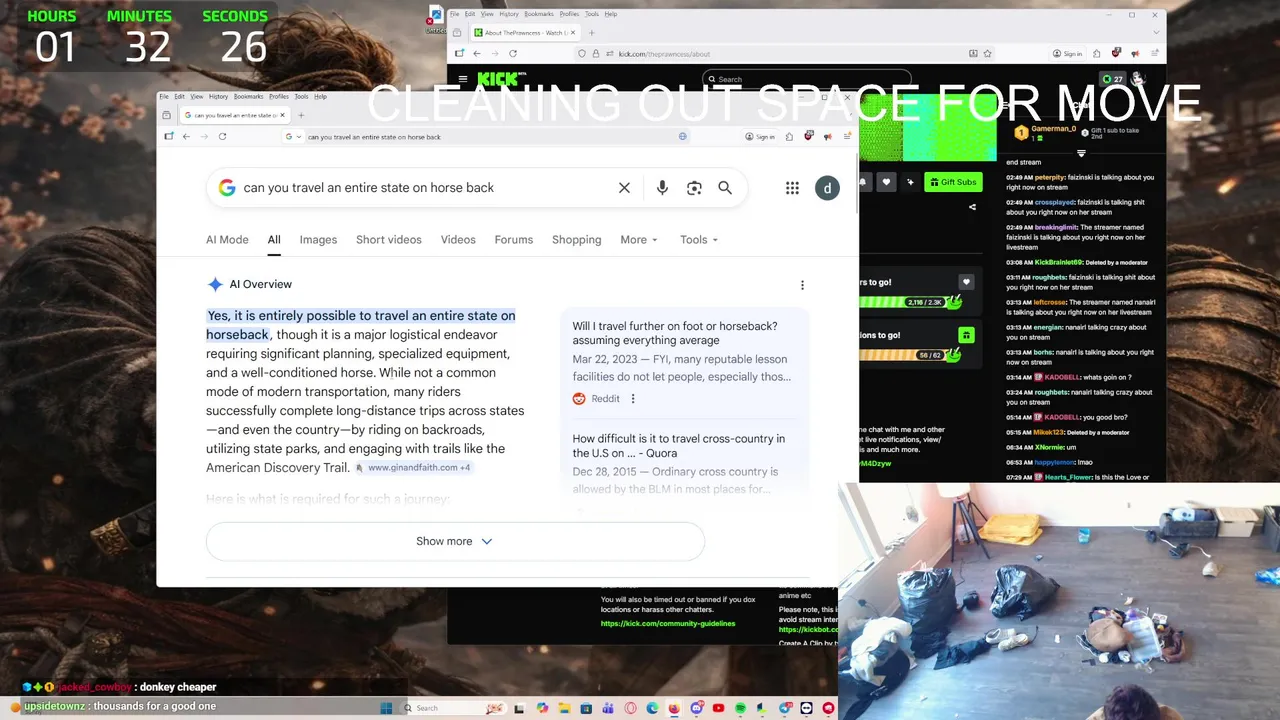Collapse the Kick chat header chevron
1280x720 pixels.
point(1081,154)
